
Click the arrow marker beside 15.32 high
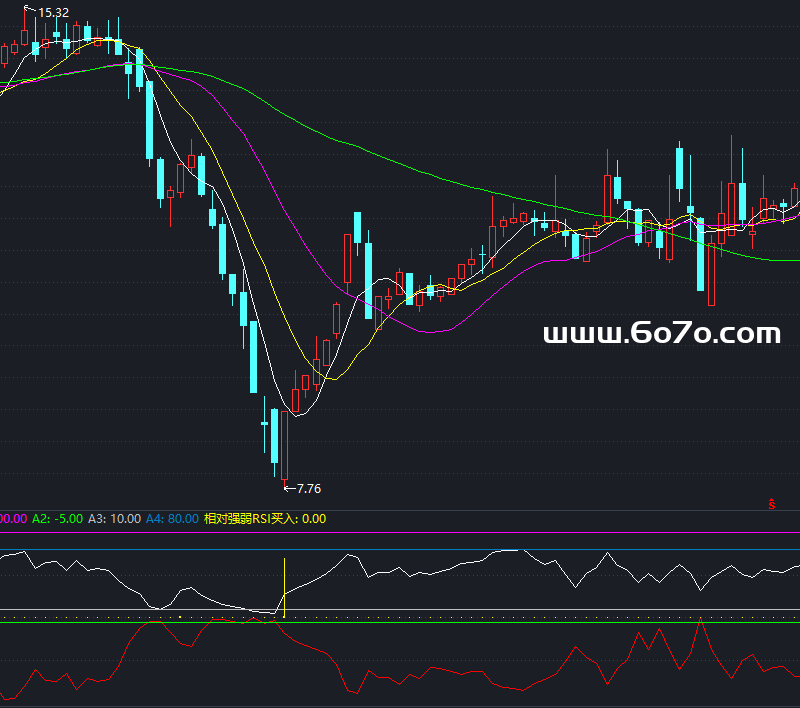(x=29, y=10)
